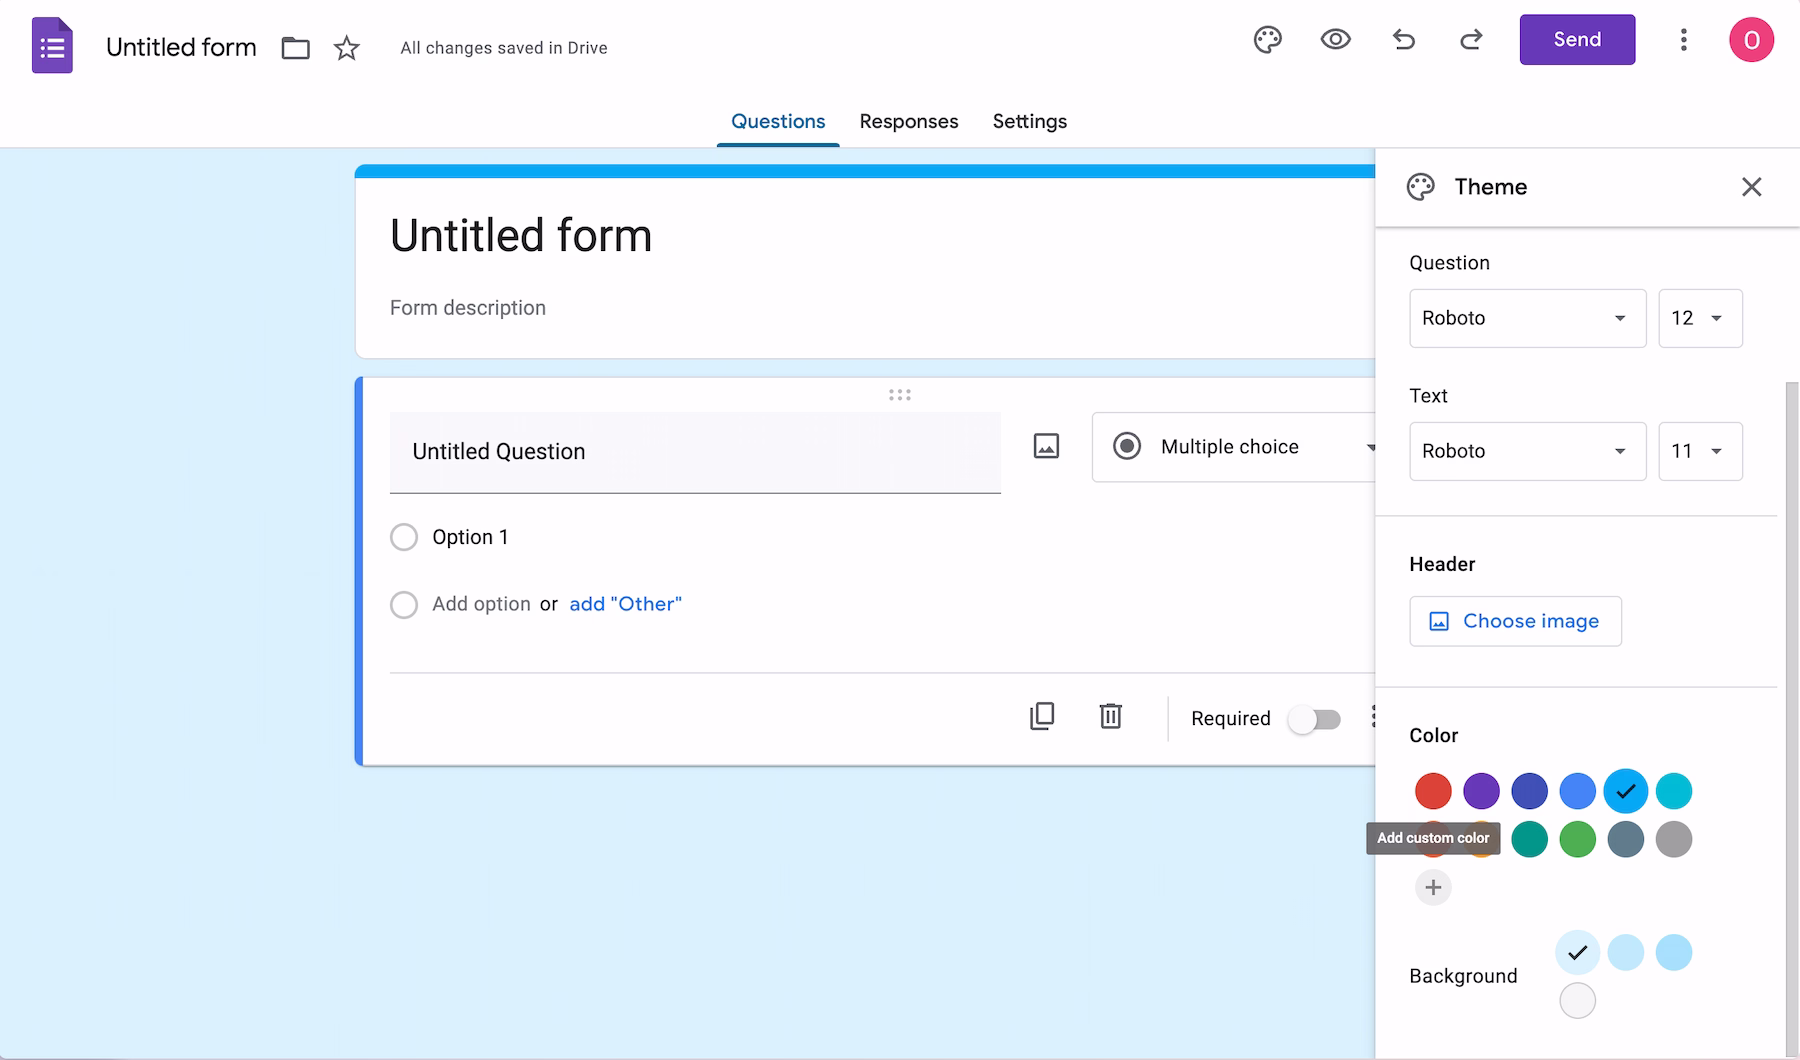Select the red theme color swatch
This screenshot has width=1800, height=1060.
pos(1433,791)
